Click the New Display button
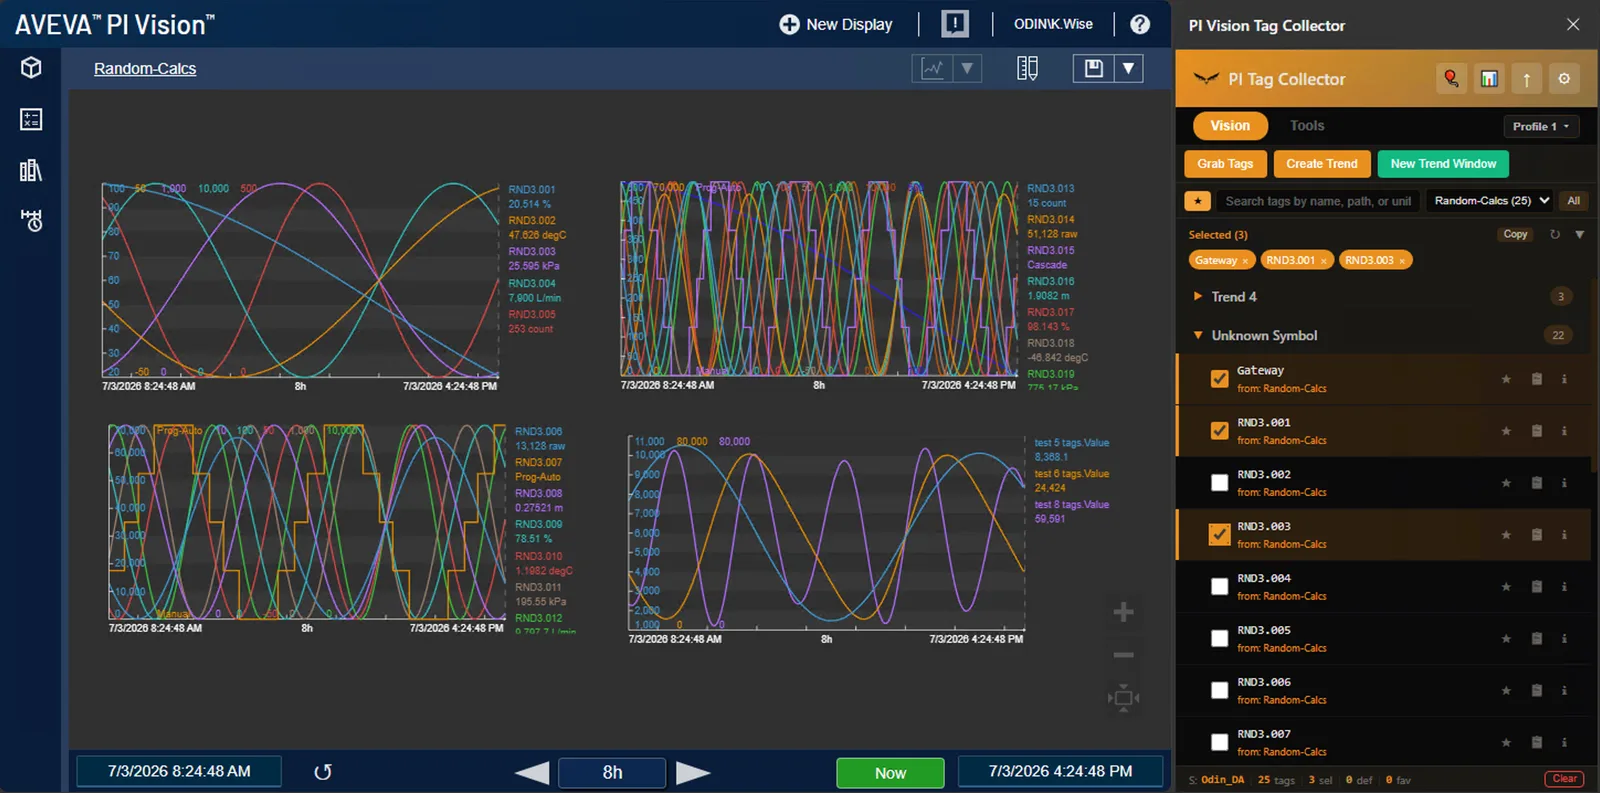Screen dimensions: 1600x793 coord(836,24)
